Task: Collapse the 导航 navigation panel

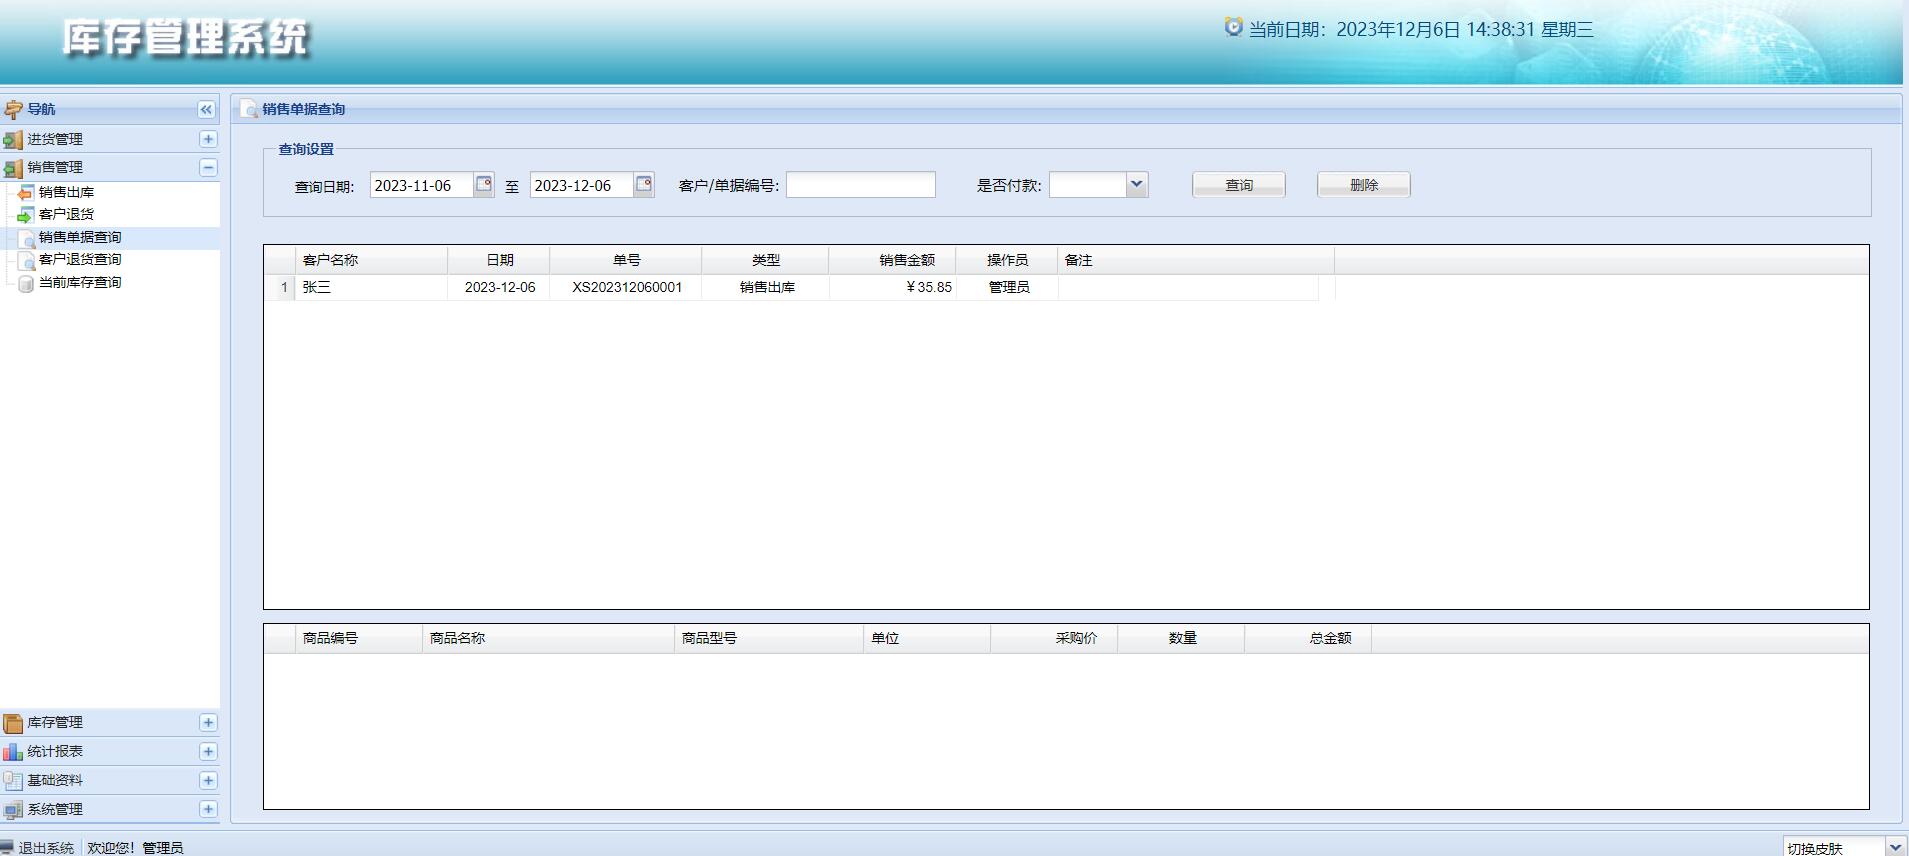Action: [x=206, y=110]
